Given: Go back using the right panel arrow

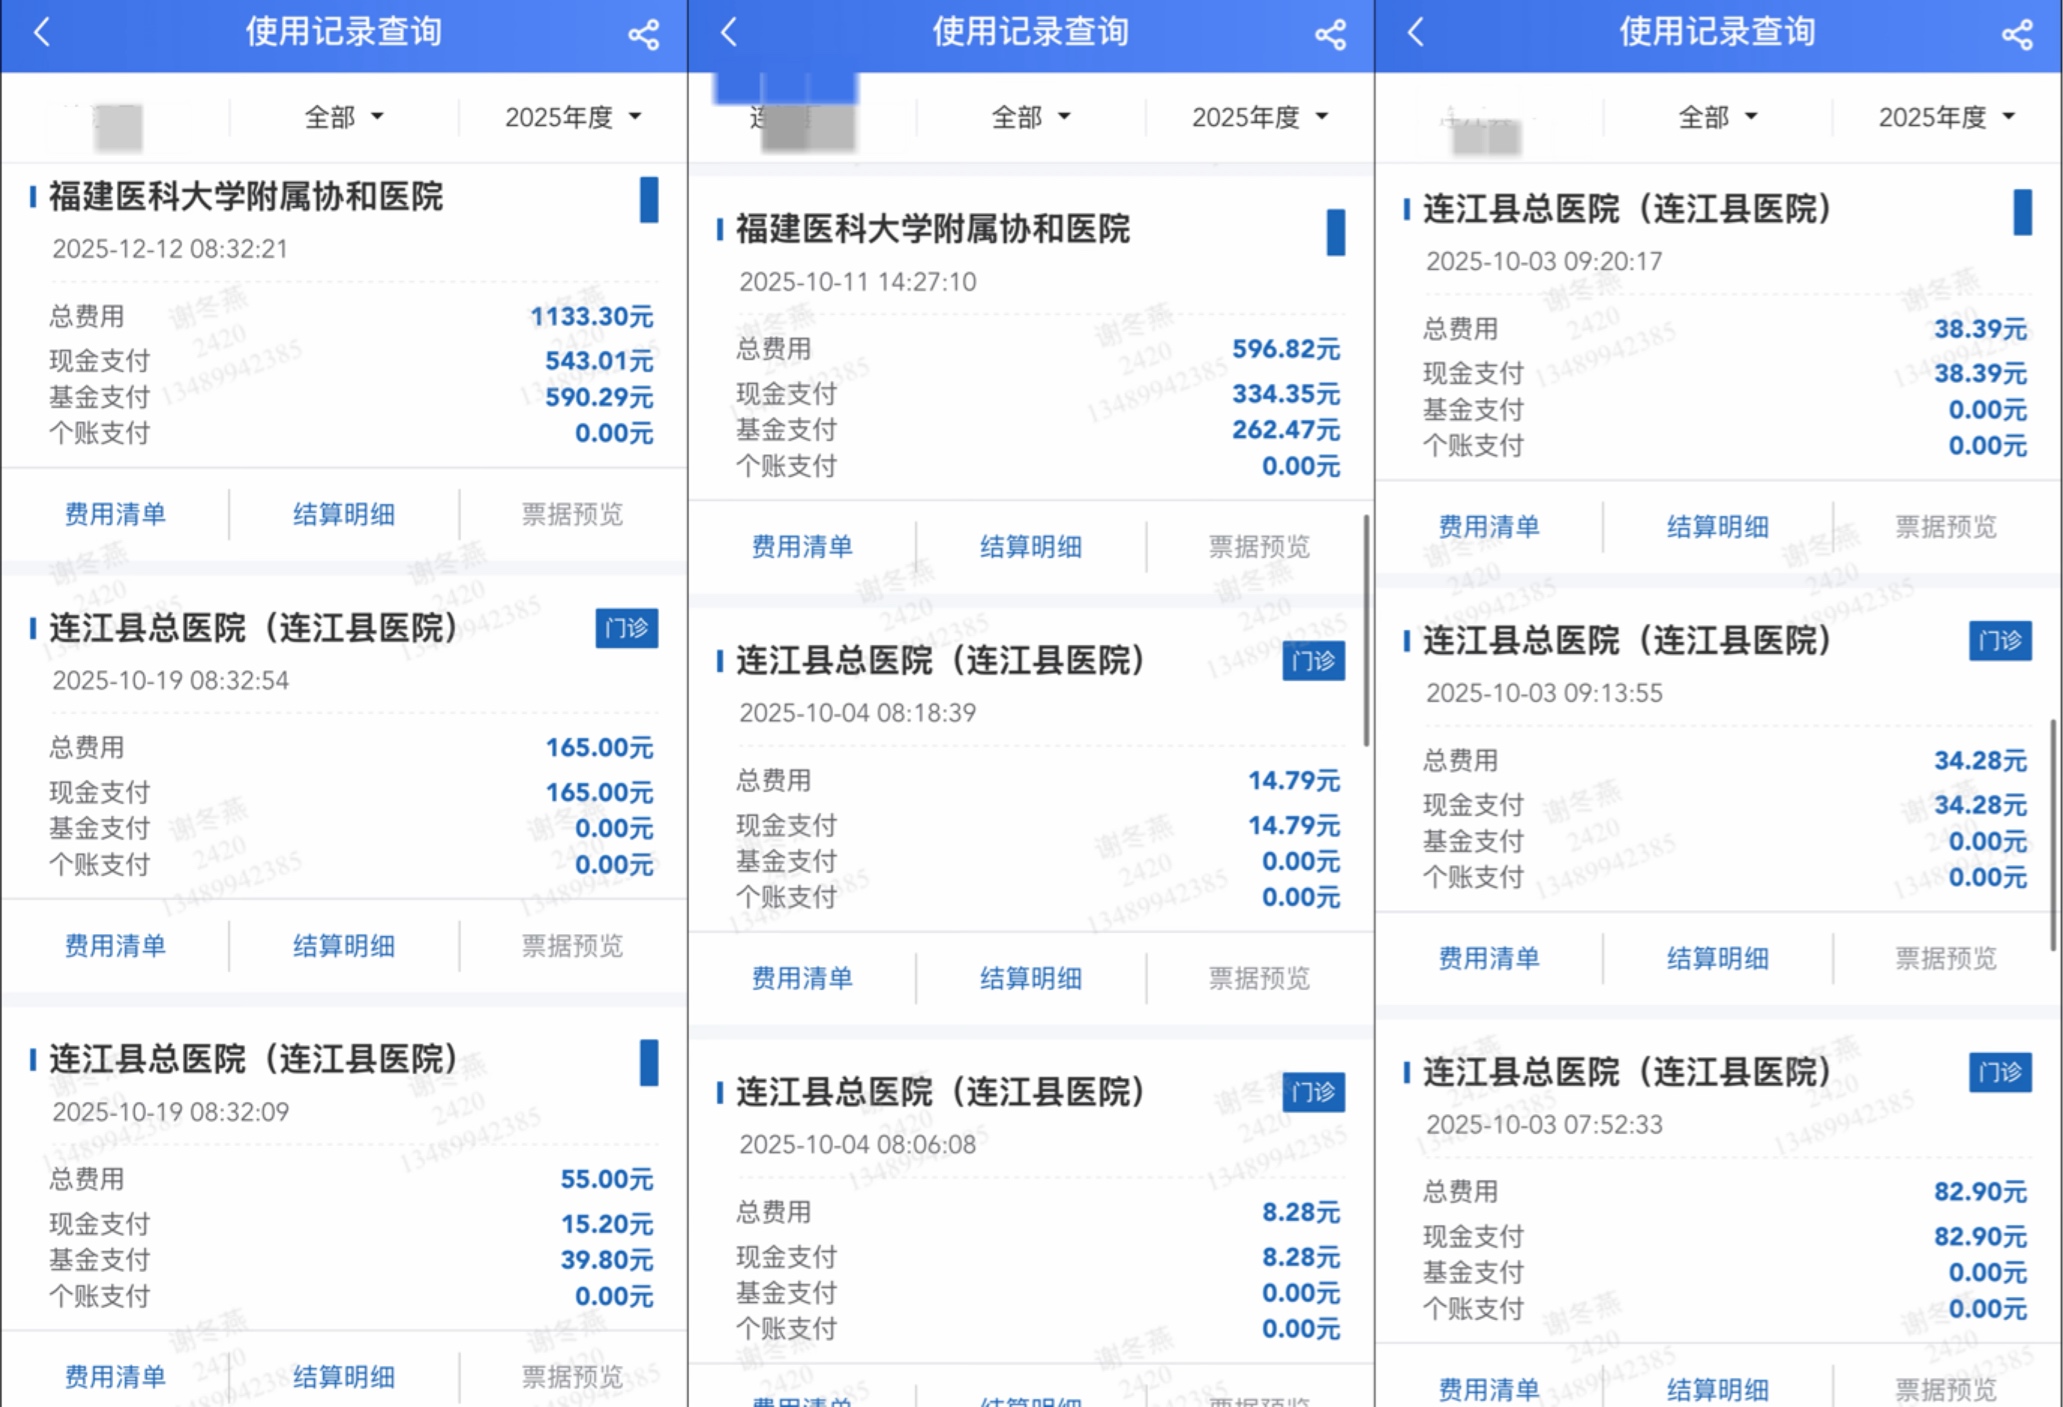Looking at the screenshot, I should point(1415,33).
